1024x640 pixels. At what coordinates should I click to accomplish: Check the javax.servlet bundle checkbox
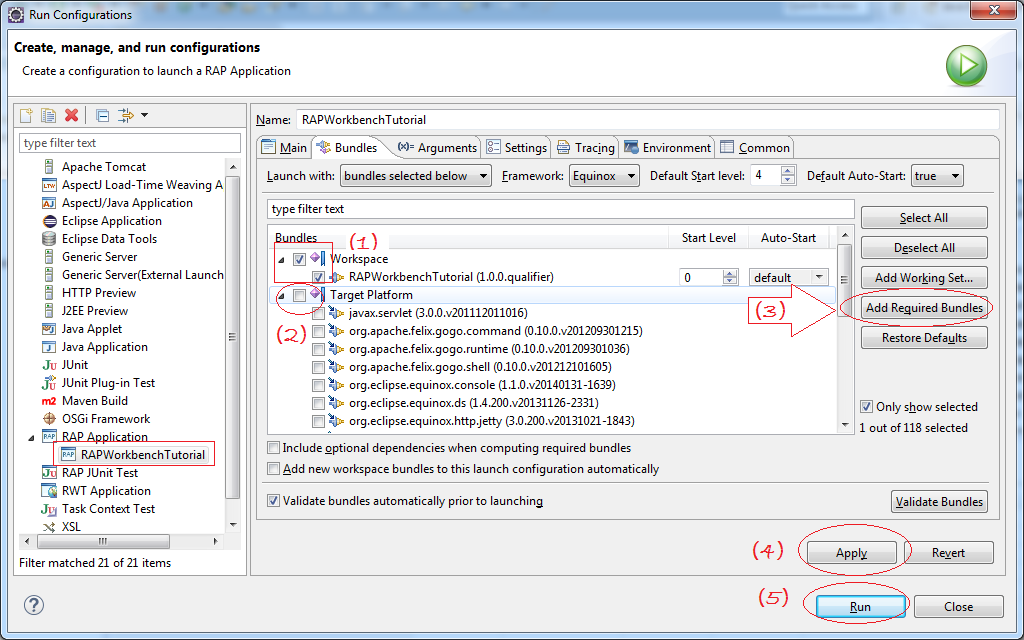[x=318, y=313]
